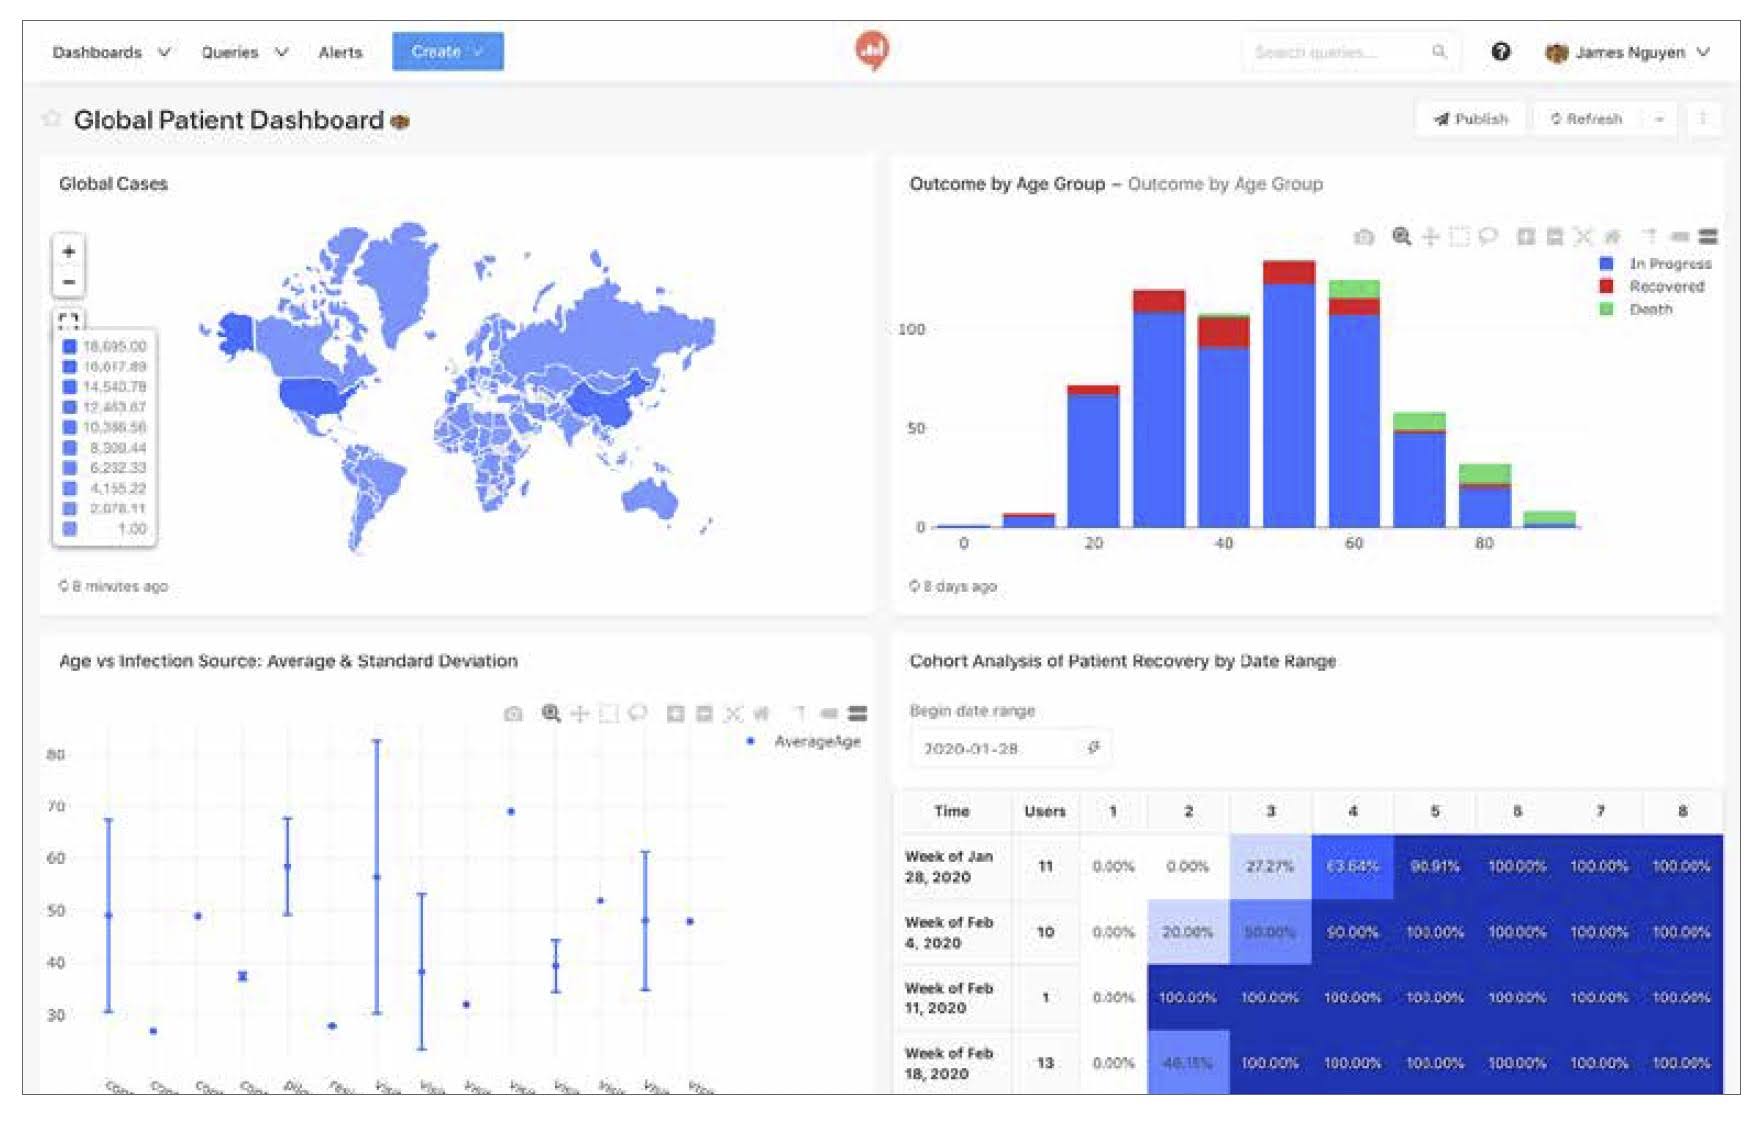Toggle fullscreen for the Global Cases map

tap(68, 320)
